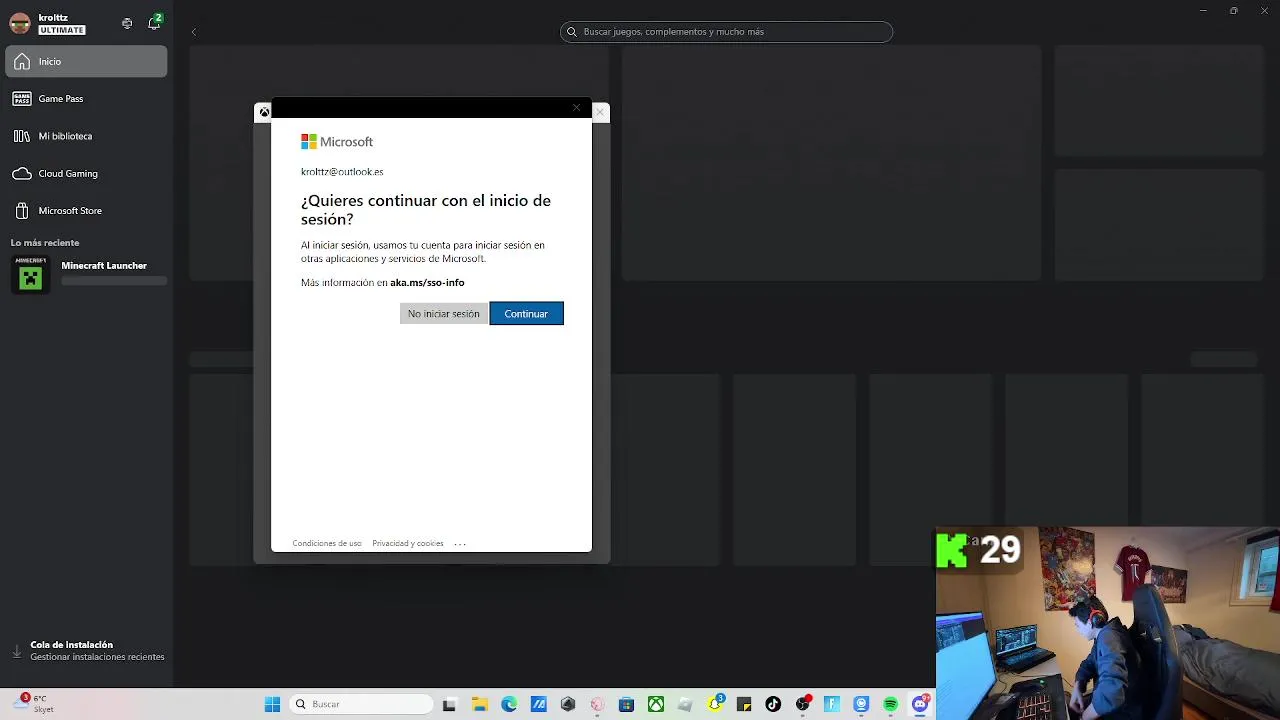Open Microsoft Store from taskbar

[626, 704]
